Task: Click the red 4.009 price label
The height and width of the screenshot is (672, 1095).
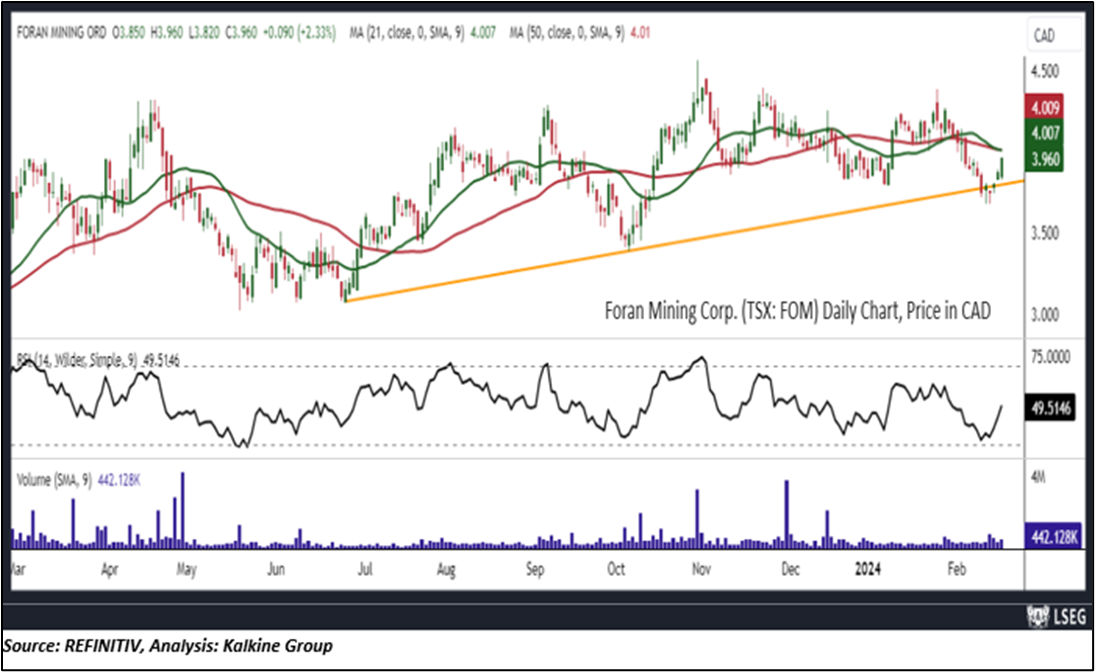Action: pos(1044,107)
